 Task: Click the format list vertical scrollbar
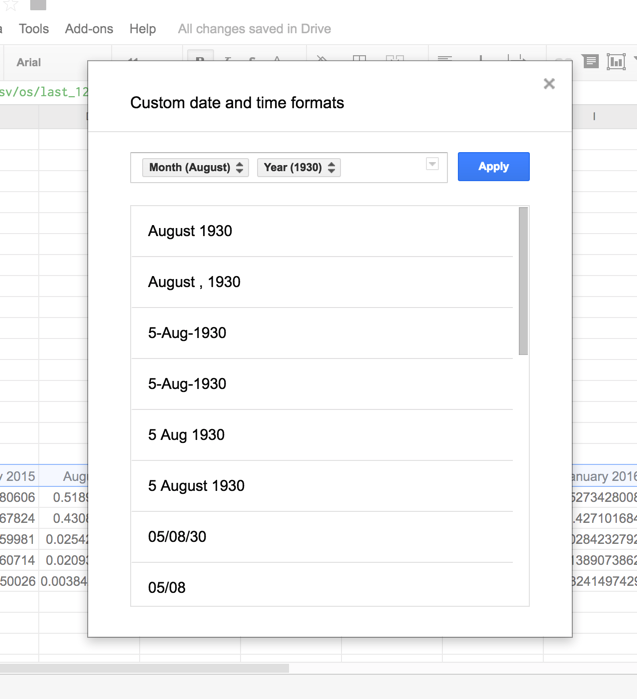[x=523, y=282]
